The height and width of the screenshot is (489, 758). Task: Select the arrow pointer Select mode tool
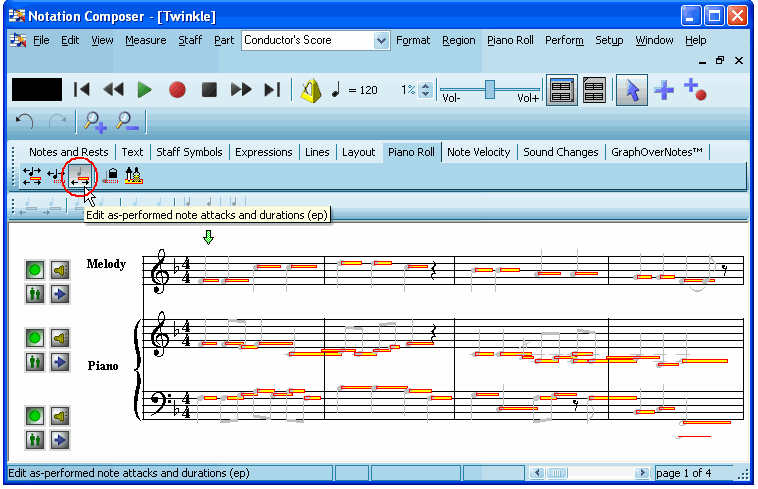point(631,90)
